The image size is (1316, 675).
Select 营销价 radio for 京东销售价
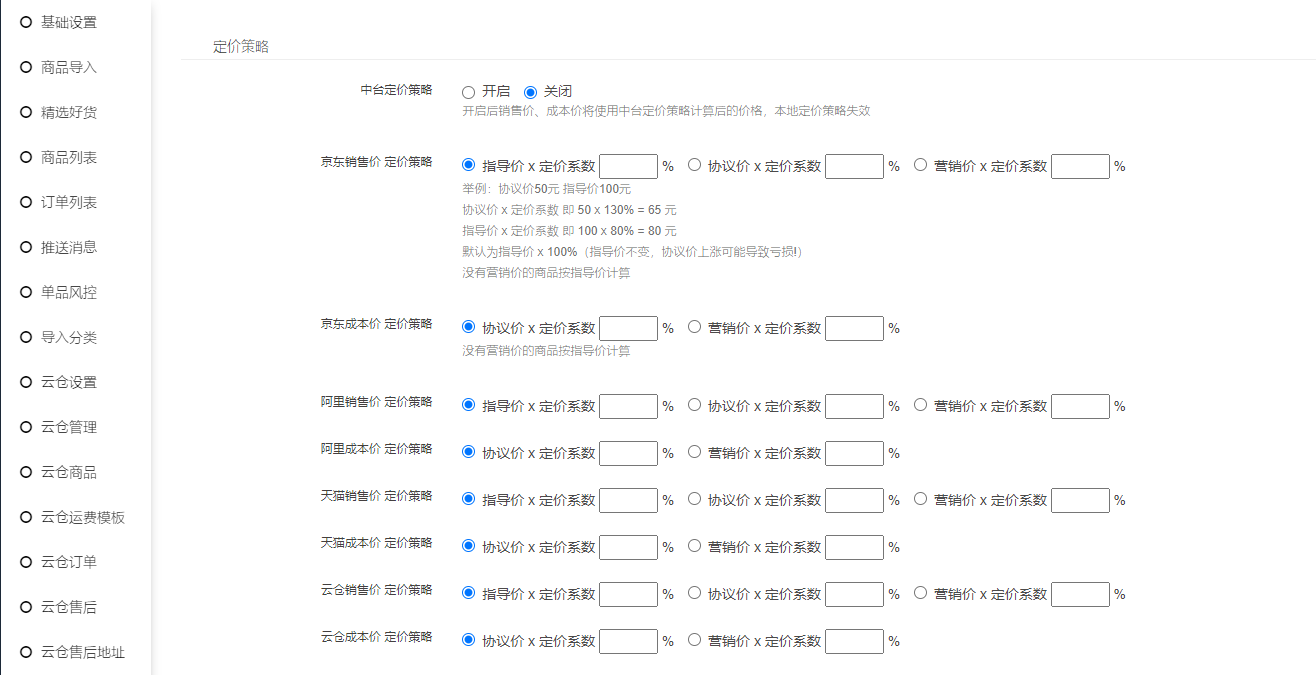click(920, 165)
